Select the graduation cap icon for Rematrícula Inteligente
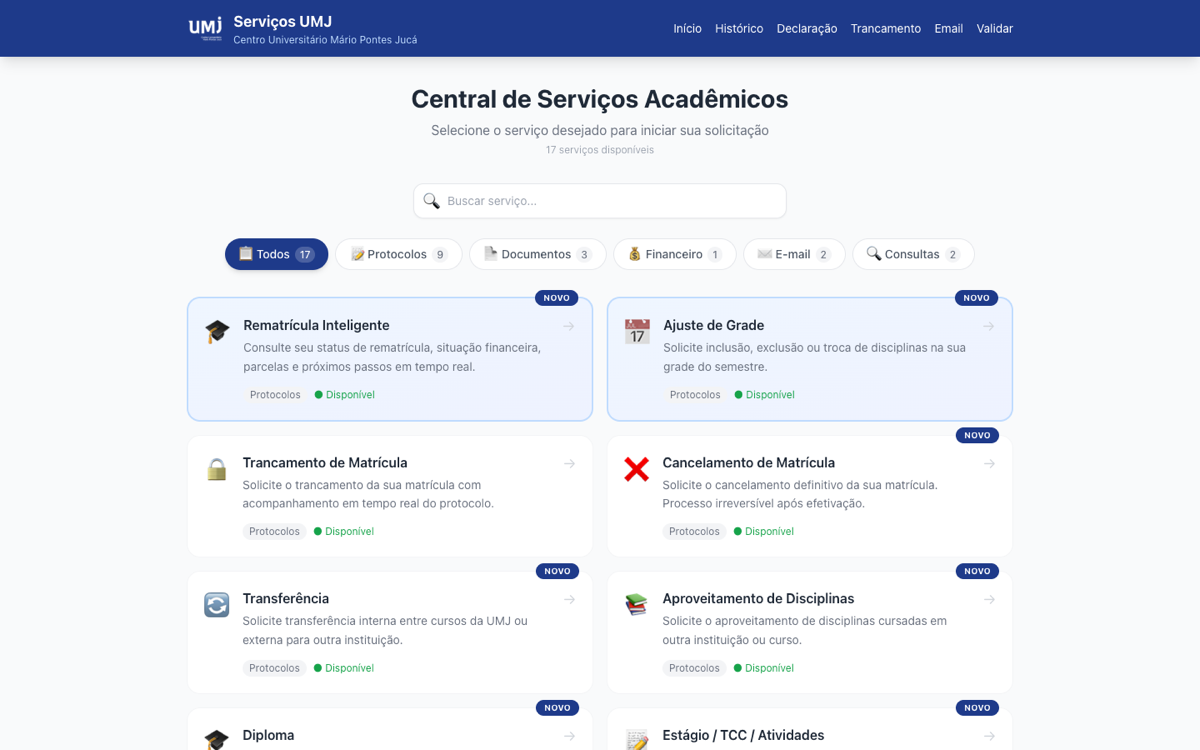Screen dimensions: 1200x750 coord(217,331)
